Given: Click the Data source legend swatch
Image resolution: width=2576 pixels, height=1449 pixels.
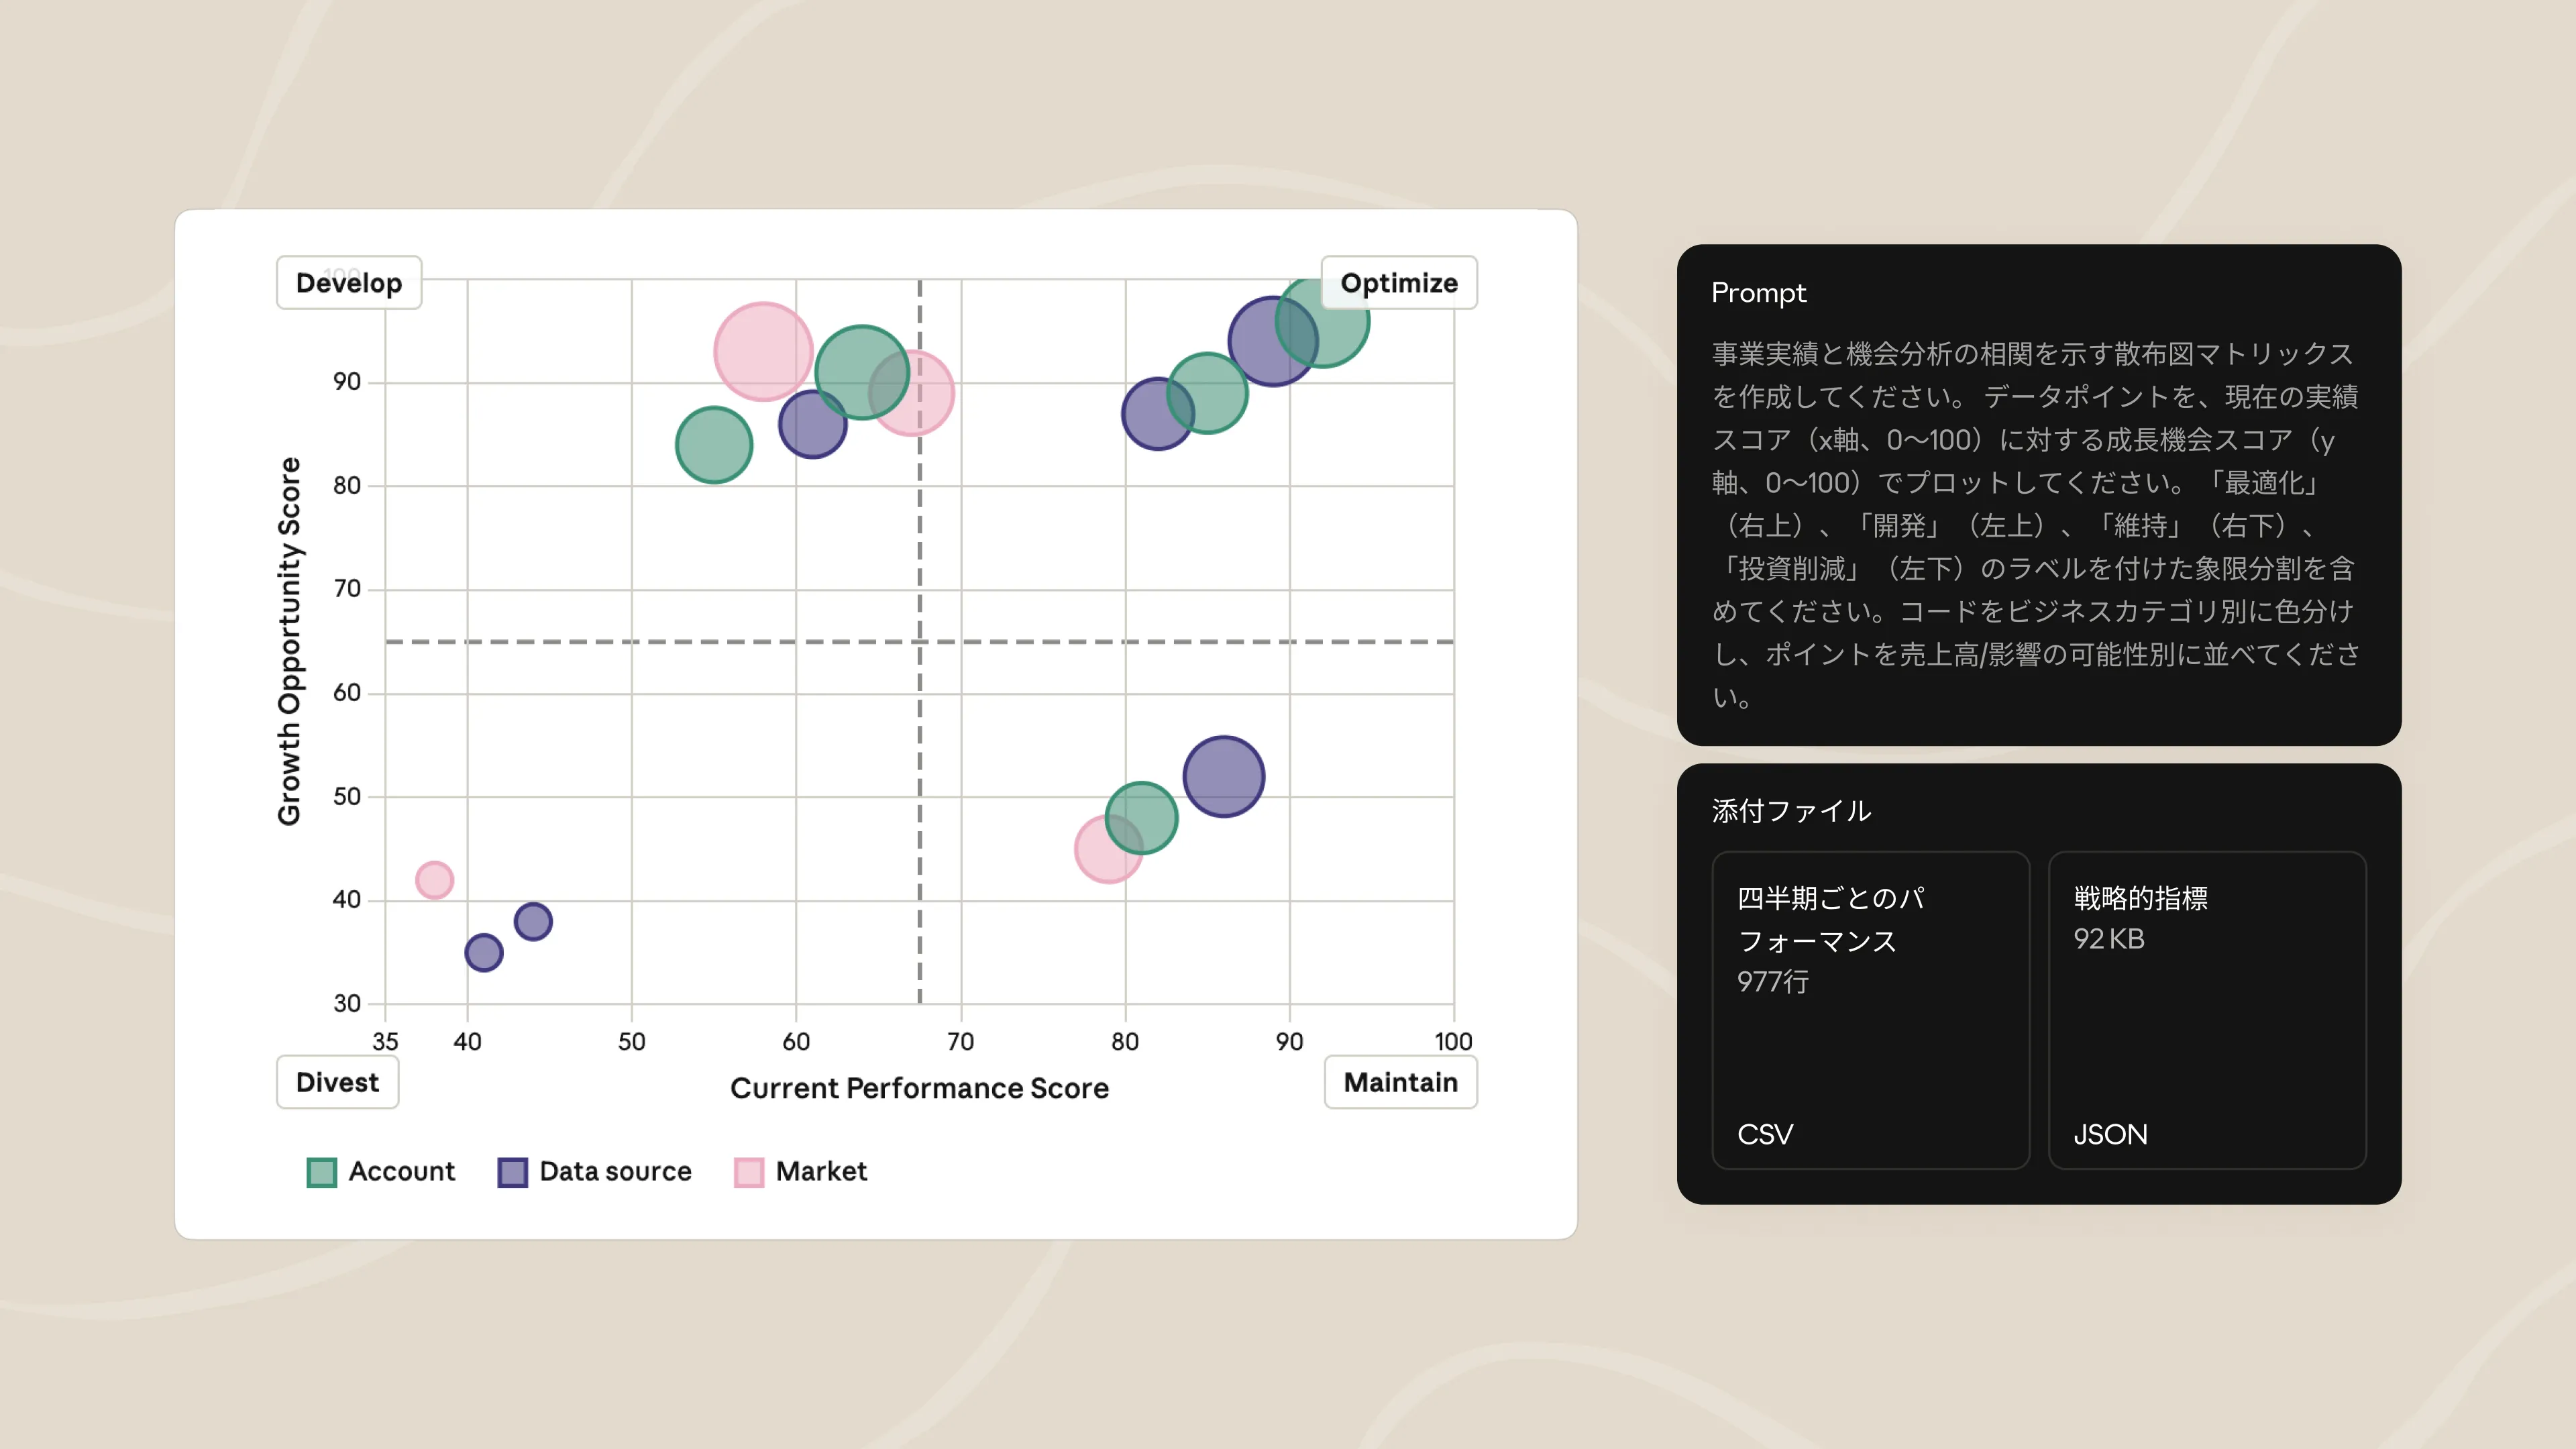Looking at the screenshot, I should point(512,1172).
